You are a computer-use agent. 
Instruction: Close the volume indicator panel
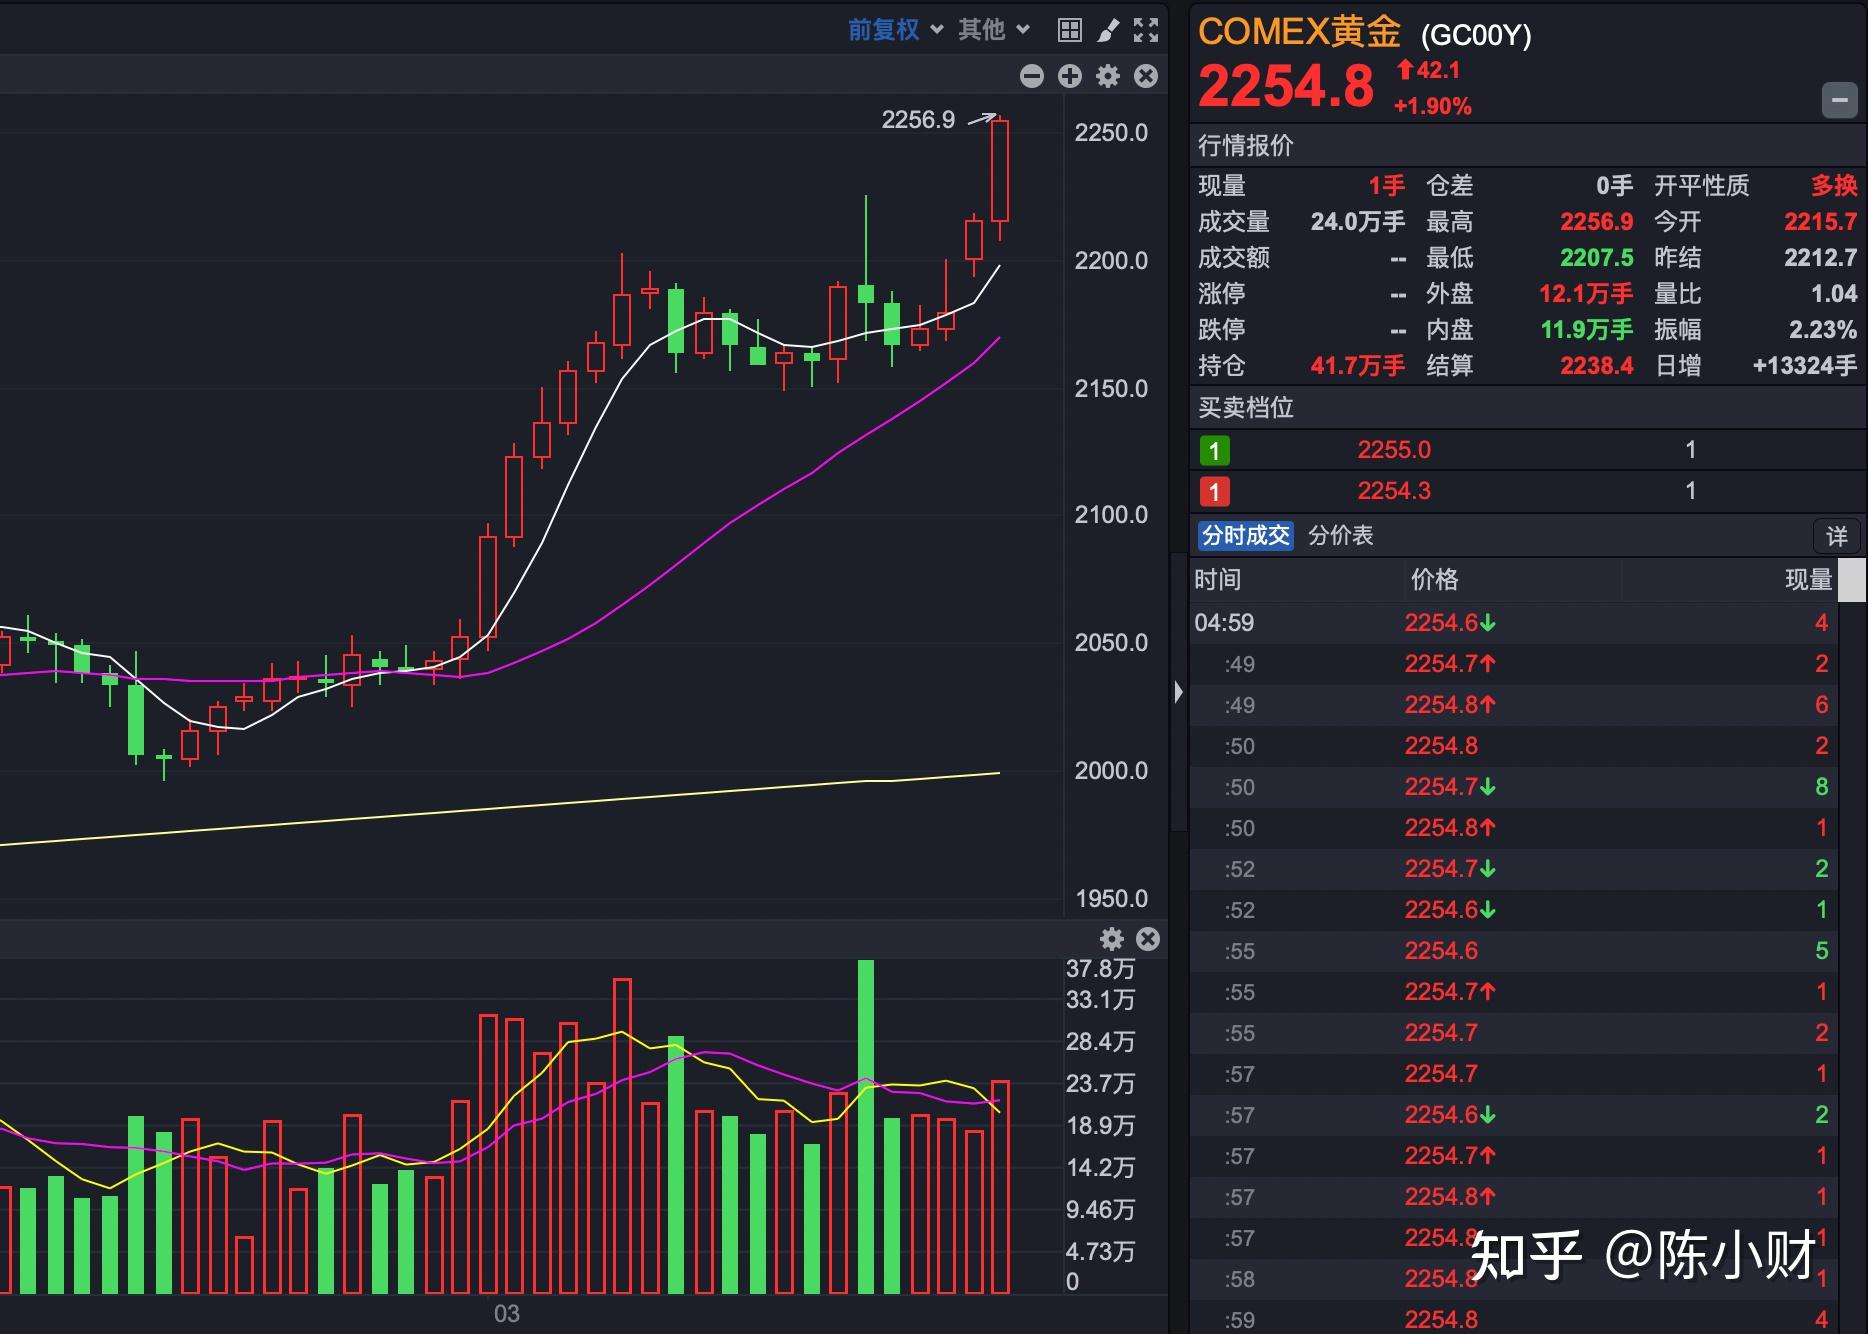[1148, 939]
